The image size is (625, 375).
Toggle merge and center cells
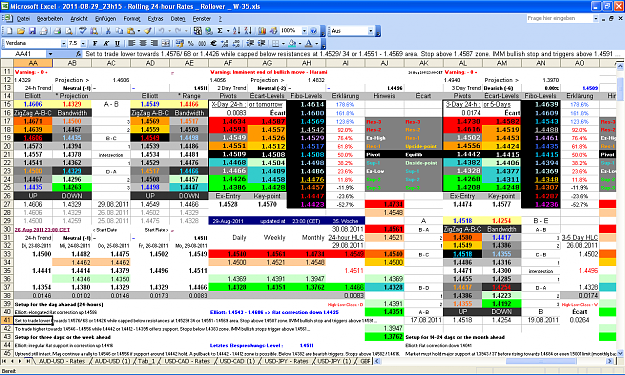(x=166, y=43)
